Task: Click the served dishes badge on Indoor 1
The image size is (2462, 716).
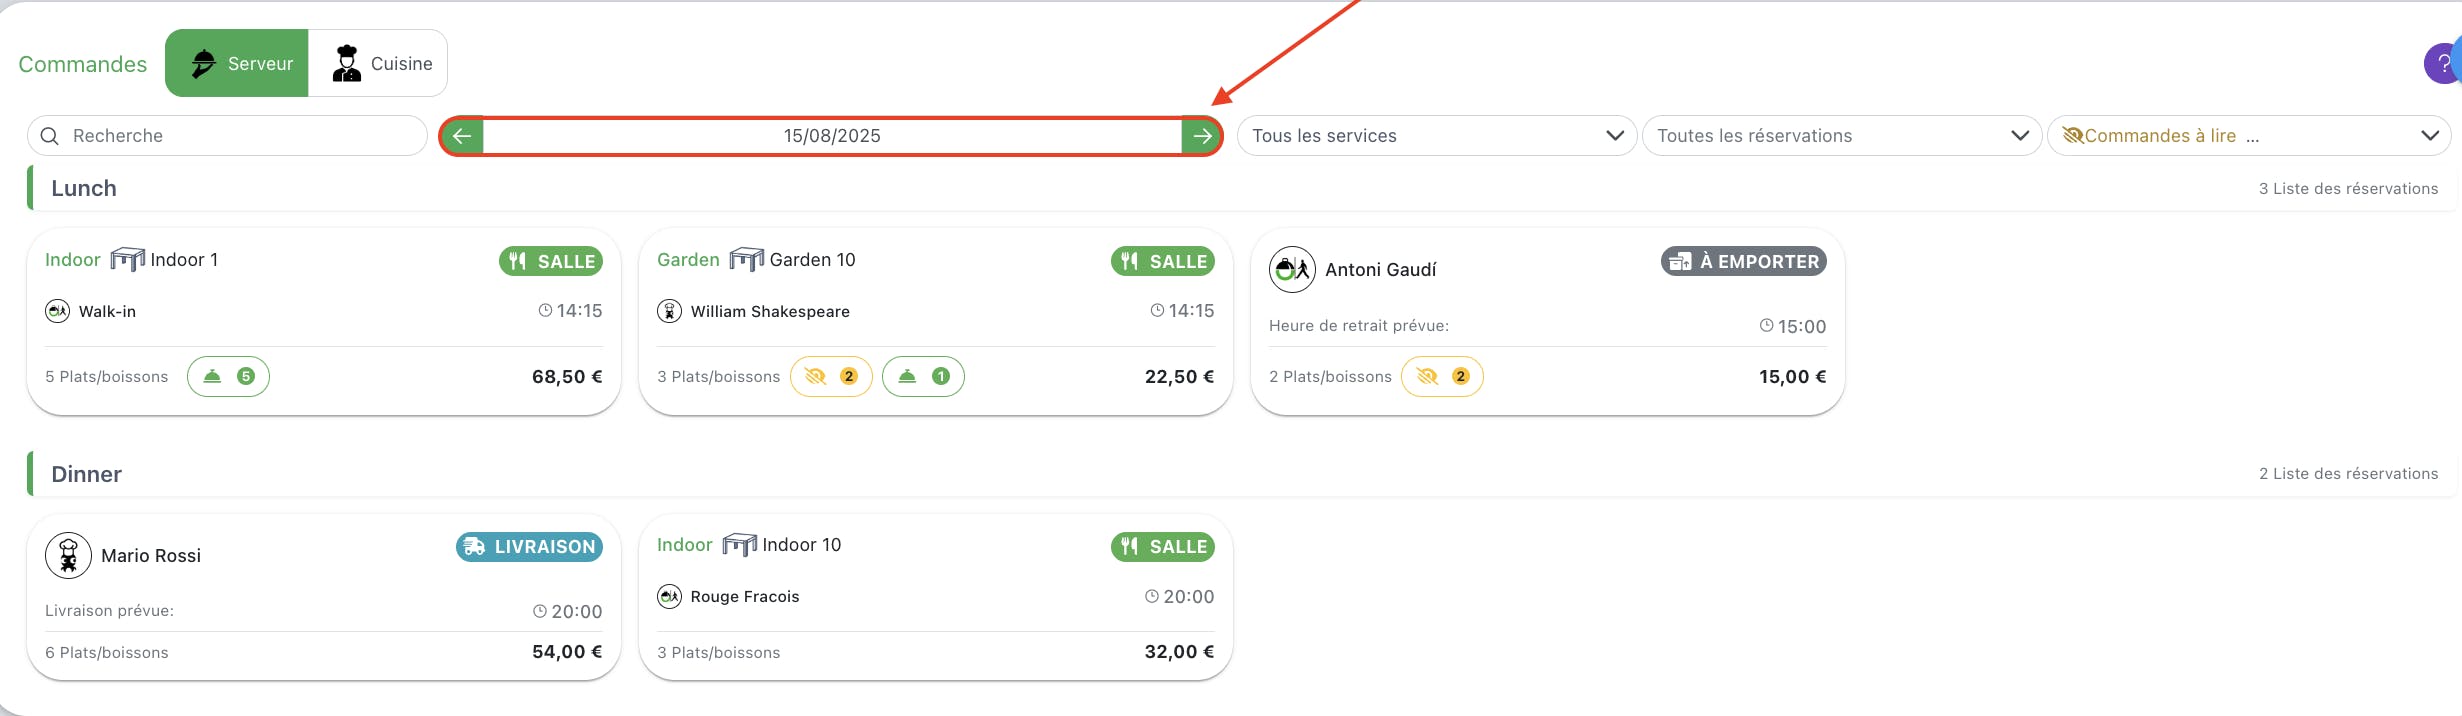Action: [228, 377]
